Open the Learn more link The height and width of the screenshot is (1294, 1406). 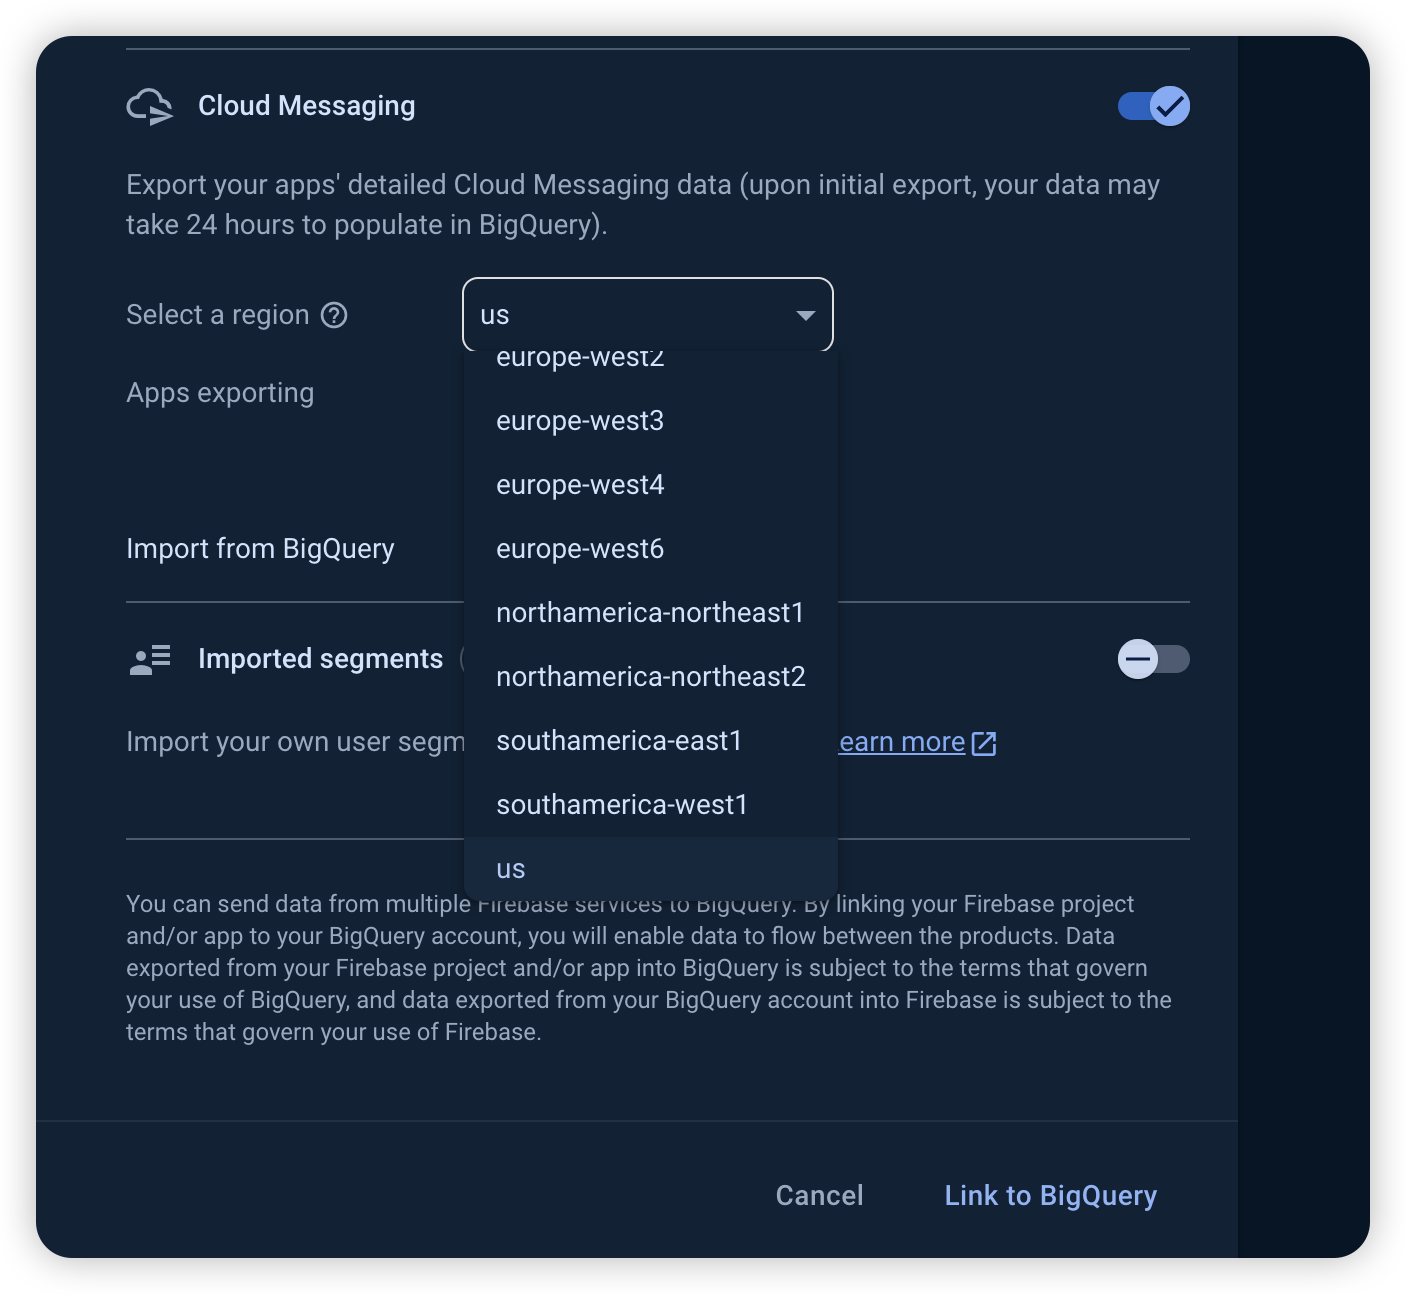[902, 742]
